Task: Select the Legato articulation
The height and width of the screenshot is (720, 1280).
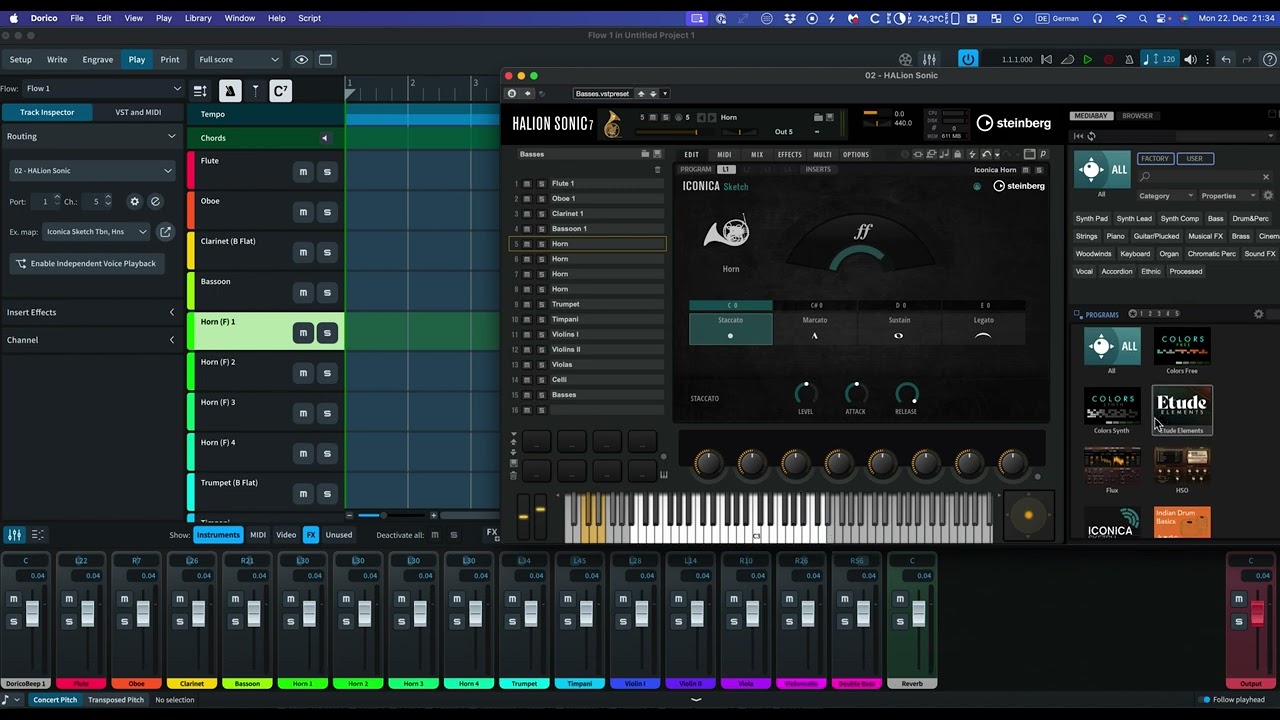Action: (x=984, y=328)
